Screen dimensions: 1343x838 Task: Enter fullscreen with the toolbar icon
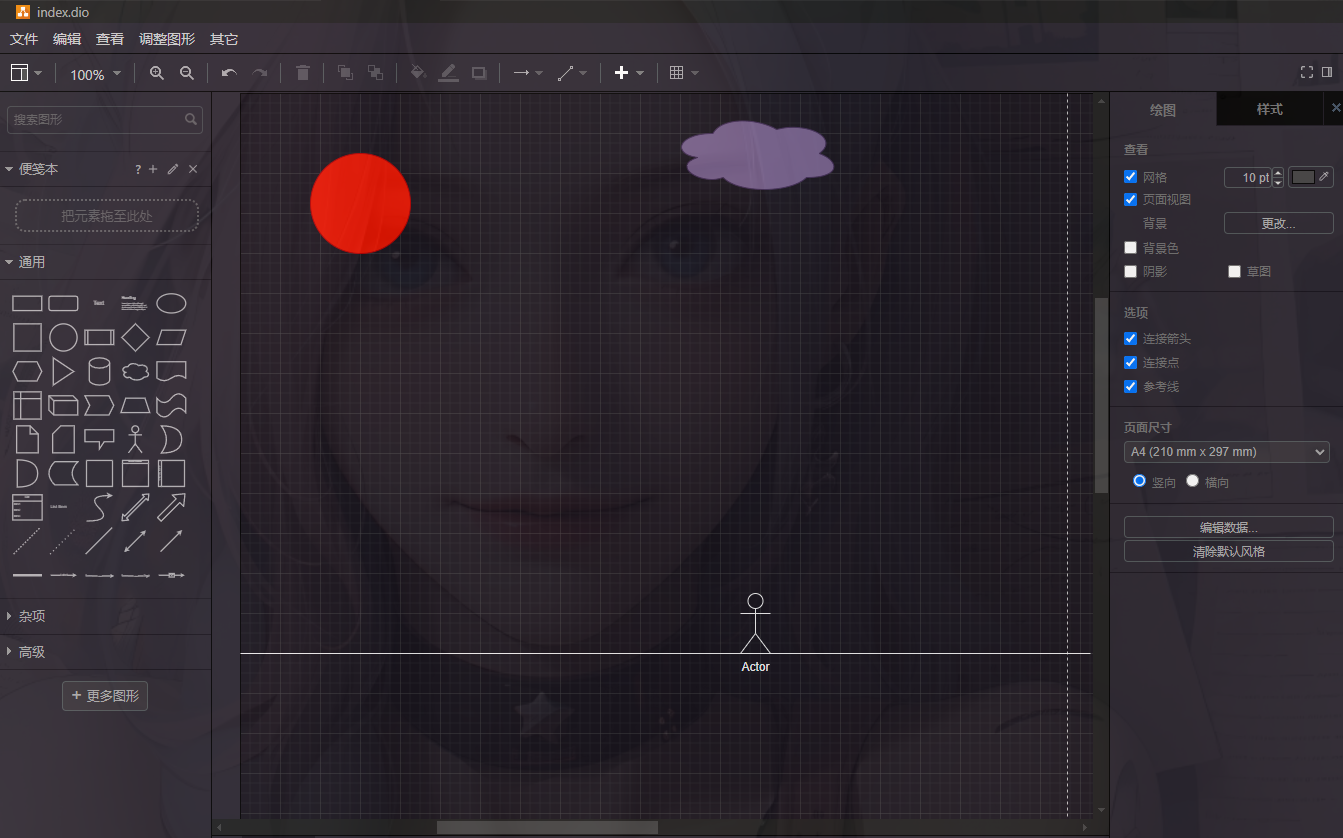click(1306, 72)
